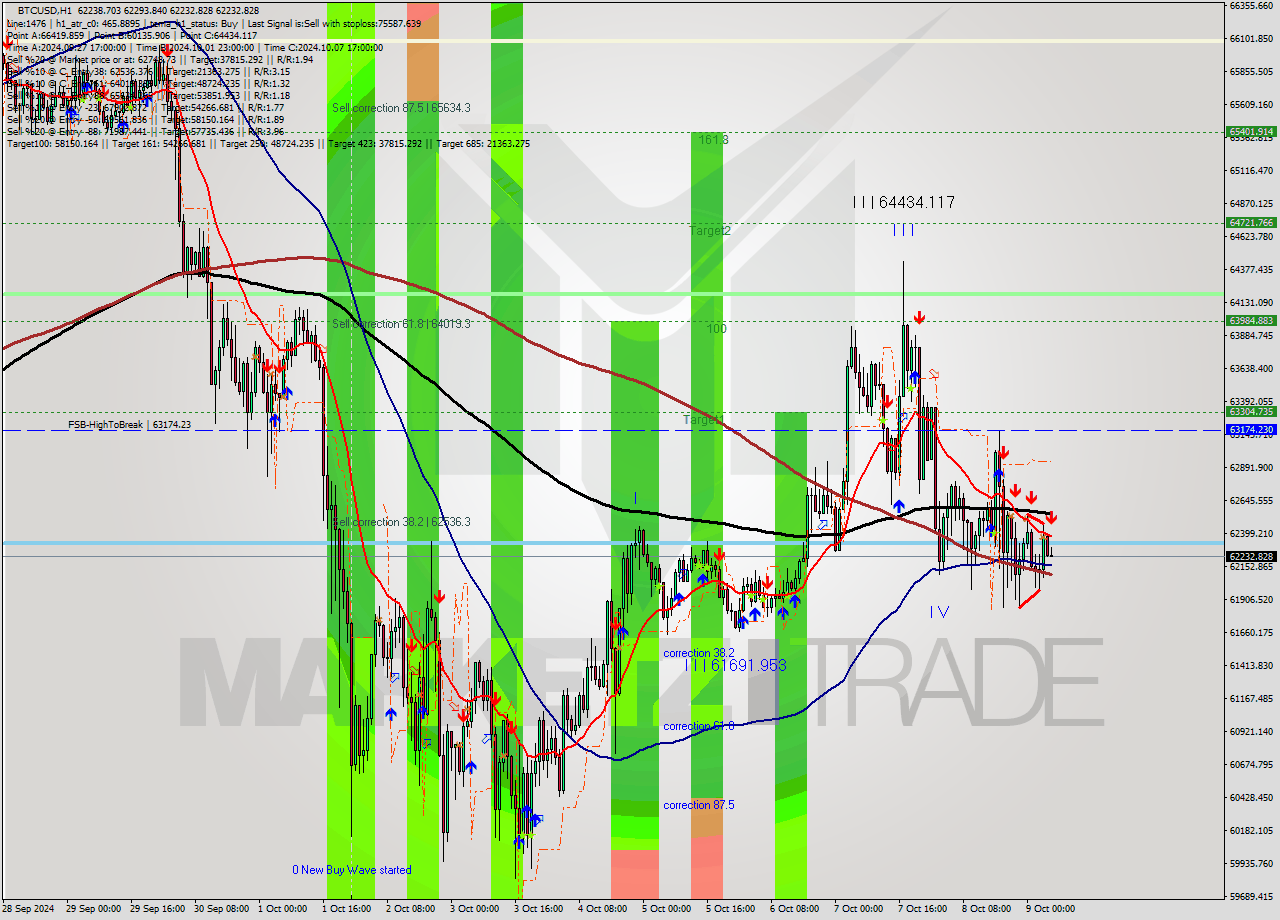Select the '0 New Buy Wave started' text

point(351,870)
